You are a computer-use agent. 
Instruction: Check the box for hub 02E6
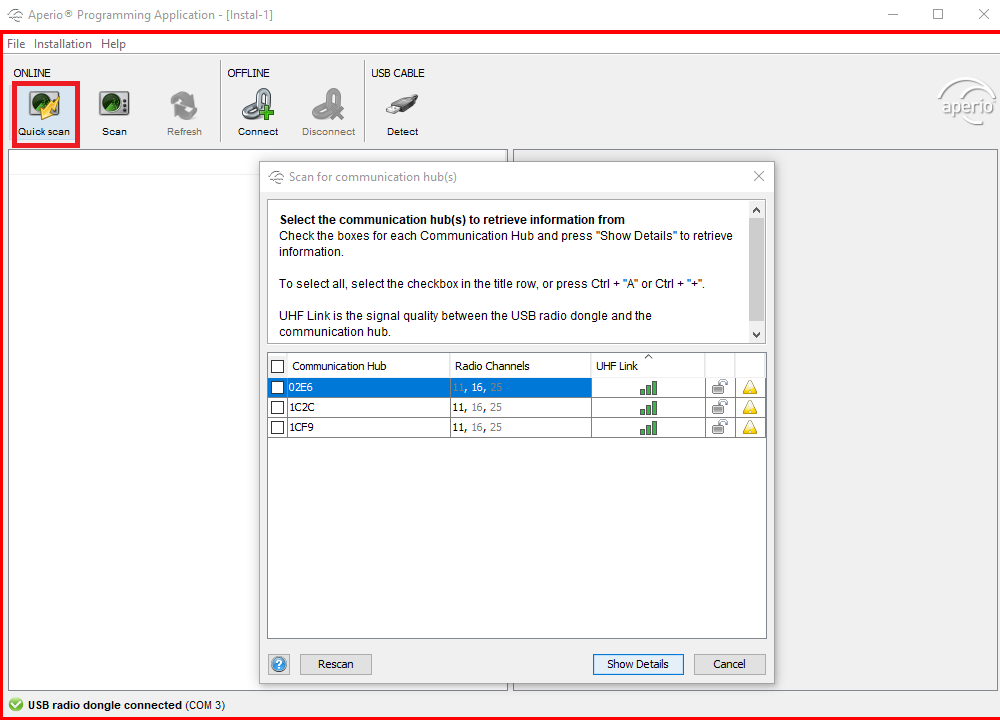tap(278, 387)
